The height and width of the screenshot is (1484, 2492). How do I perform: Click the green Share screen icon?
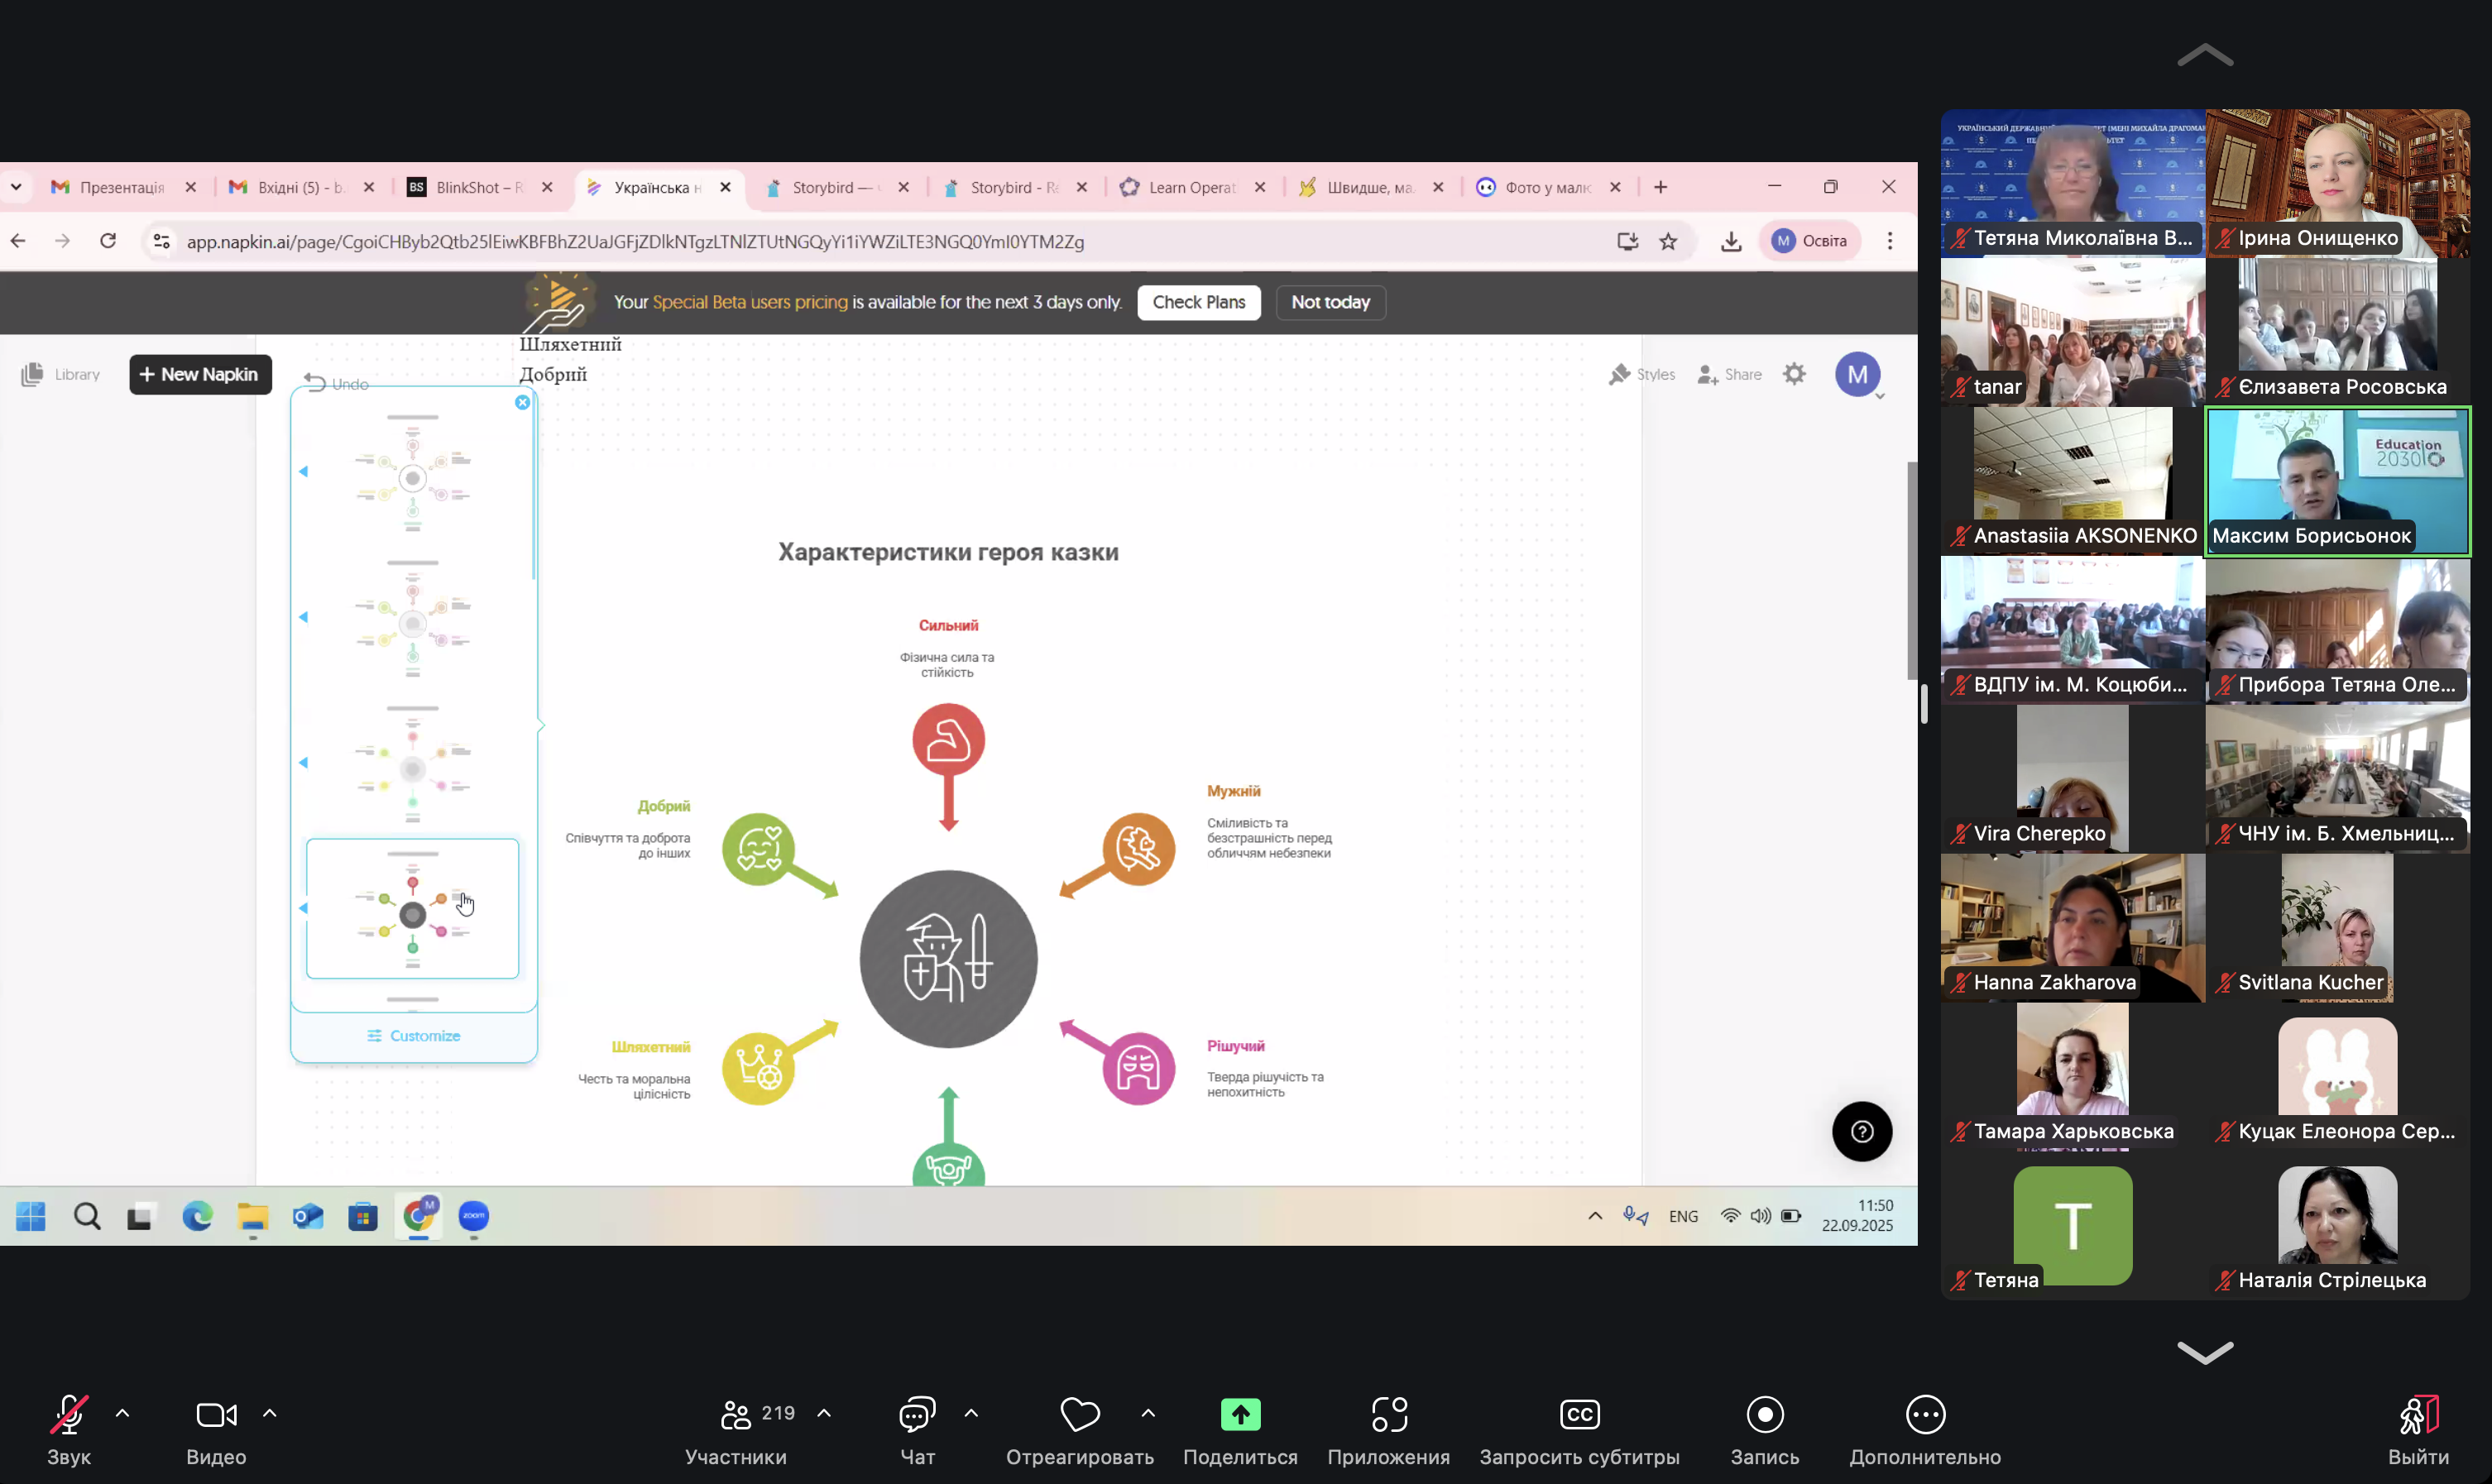click(1240, 1414)
